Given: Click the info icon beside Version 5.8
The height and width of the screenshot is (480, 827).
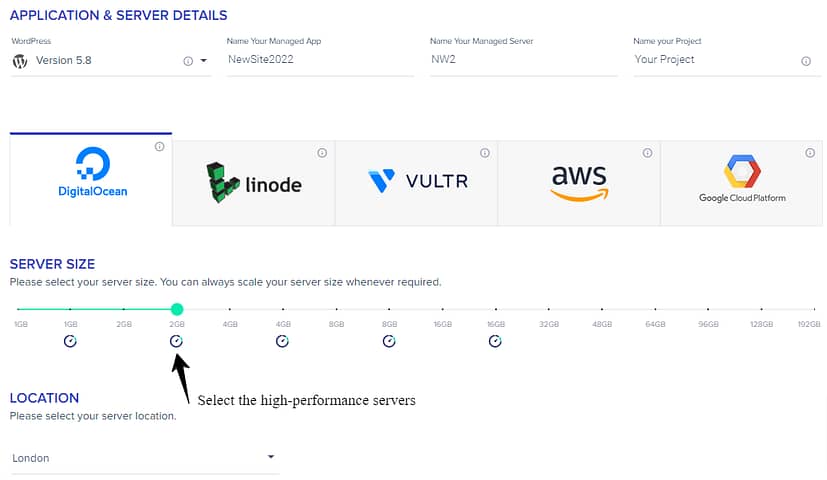Looking at the screenshot, I should (x=188, y=61).
